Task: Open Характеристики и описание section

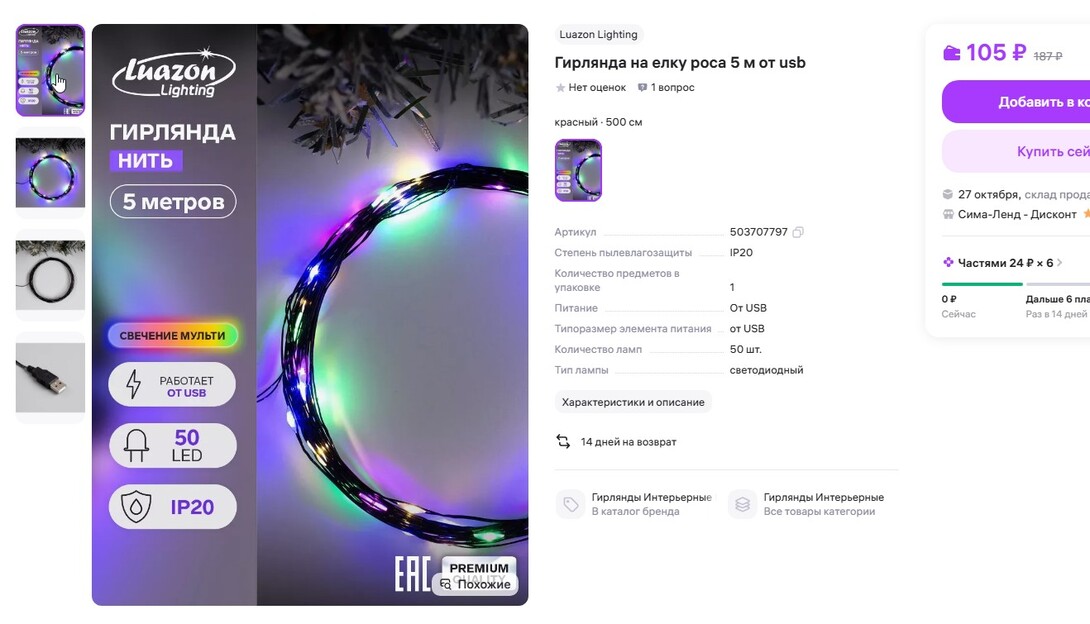Action: [x=633, y=402]
